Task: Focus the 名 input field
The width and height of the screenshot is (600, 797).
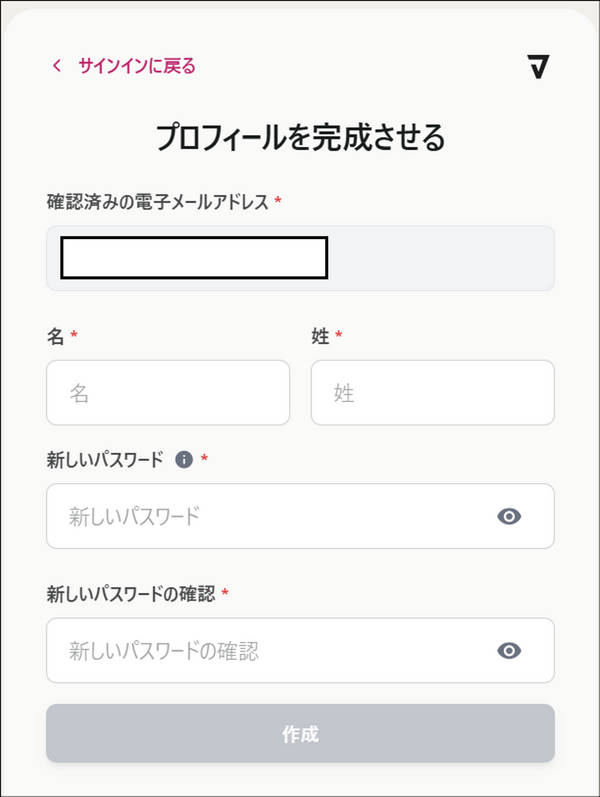Action: point(168,393)
